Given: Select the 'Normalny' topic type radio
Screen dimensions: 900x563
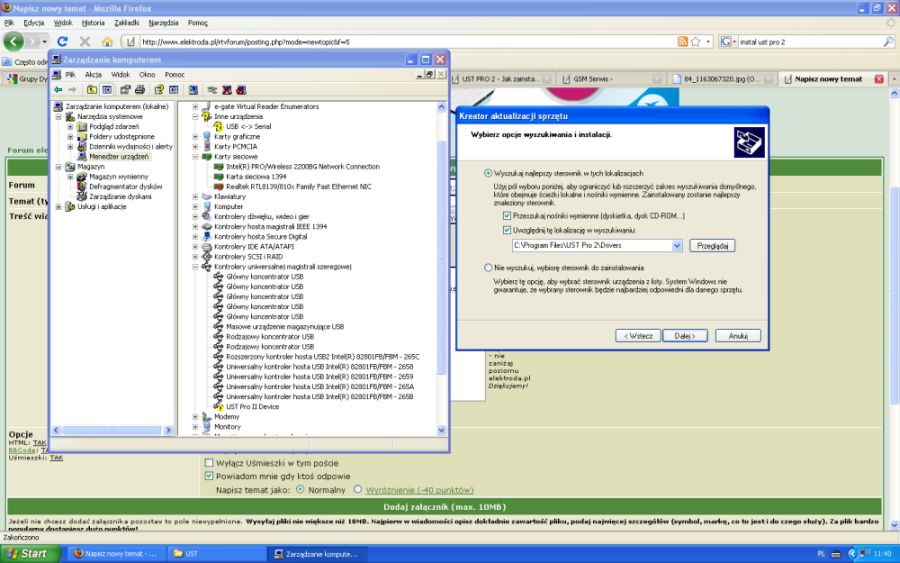Looking at the screenshot, I should tap(300, 490).
